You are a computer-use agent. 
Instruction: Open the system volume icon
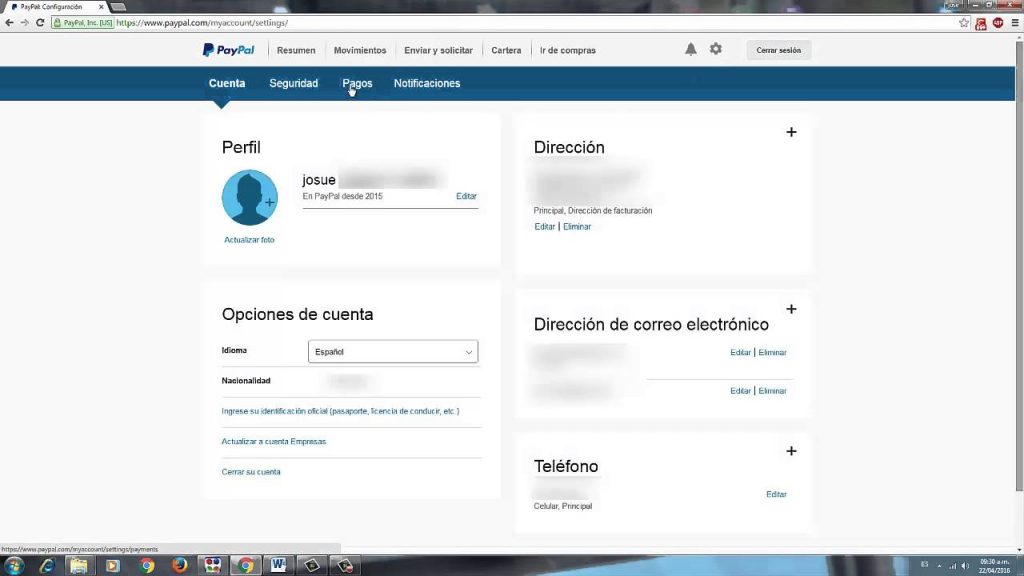pos(966,565)
